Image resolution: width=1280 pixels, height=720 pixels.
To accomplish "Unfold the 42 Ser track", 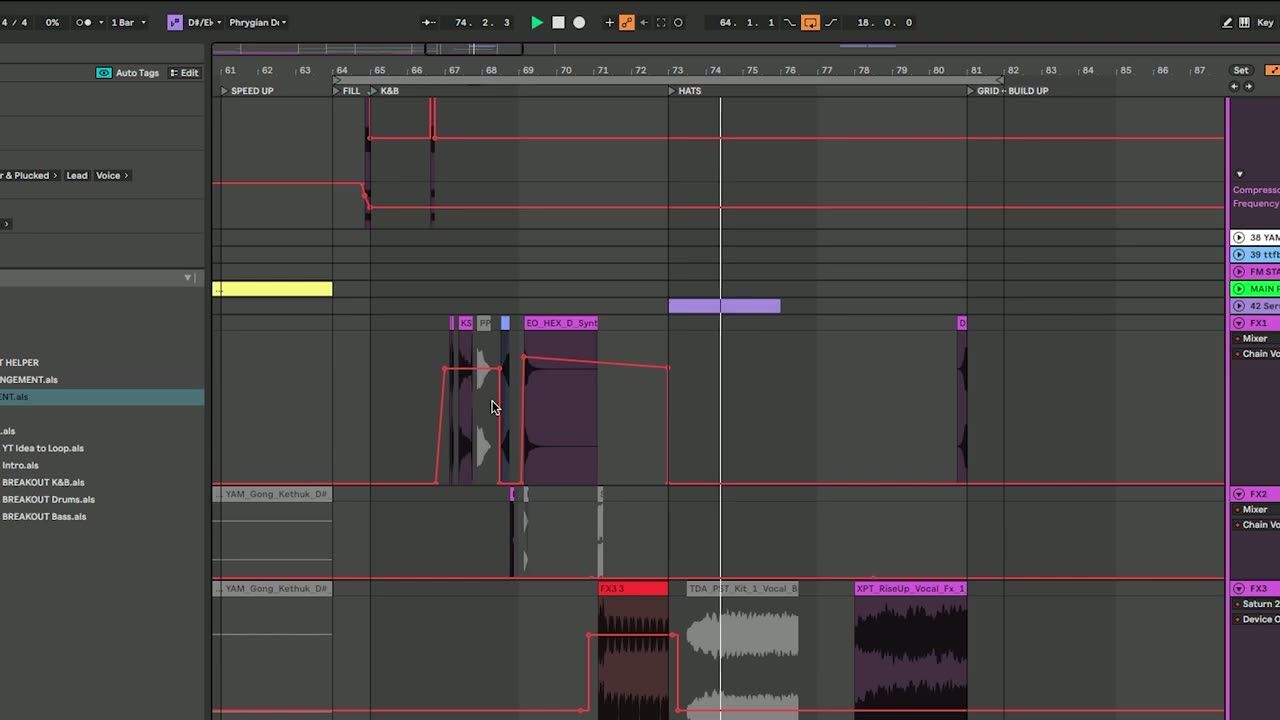I will coord(1239,305).
